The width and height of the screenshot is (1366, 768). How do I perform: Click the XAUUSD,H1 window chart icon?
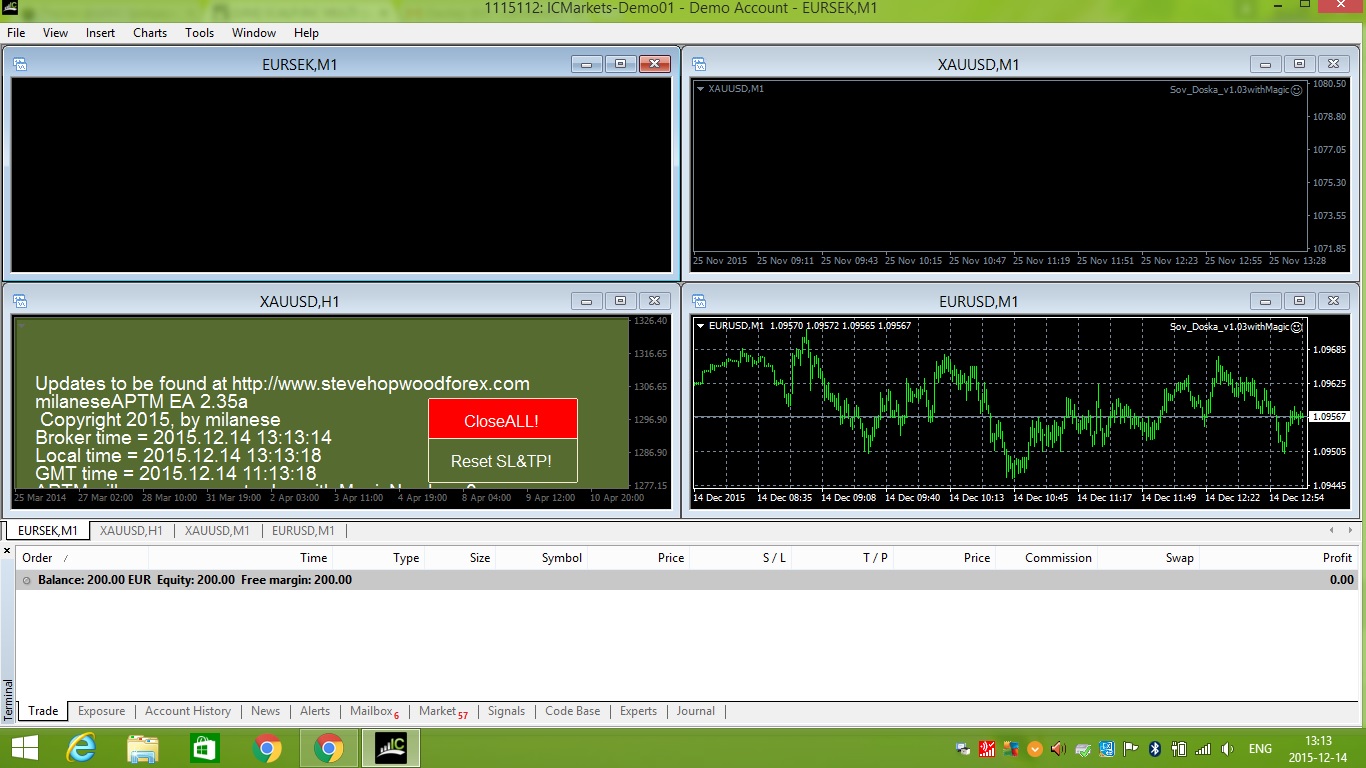click(20, 301)
